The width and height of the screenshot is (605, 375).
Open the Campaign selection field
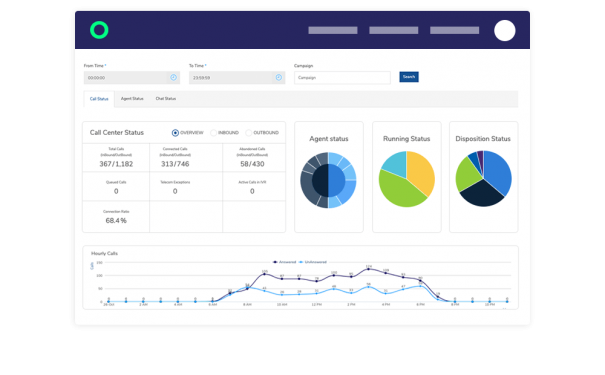click(342, 78)
